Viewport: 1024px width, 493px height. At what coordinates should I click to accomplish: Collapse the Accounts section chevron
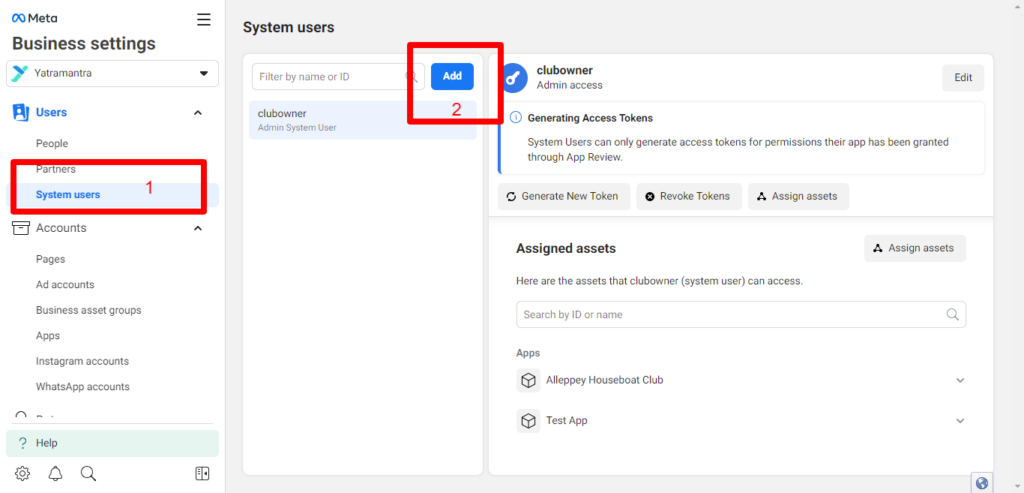pos(199,229)
